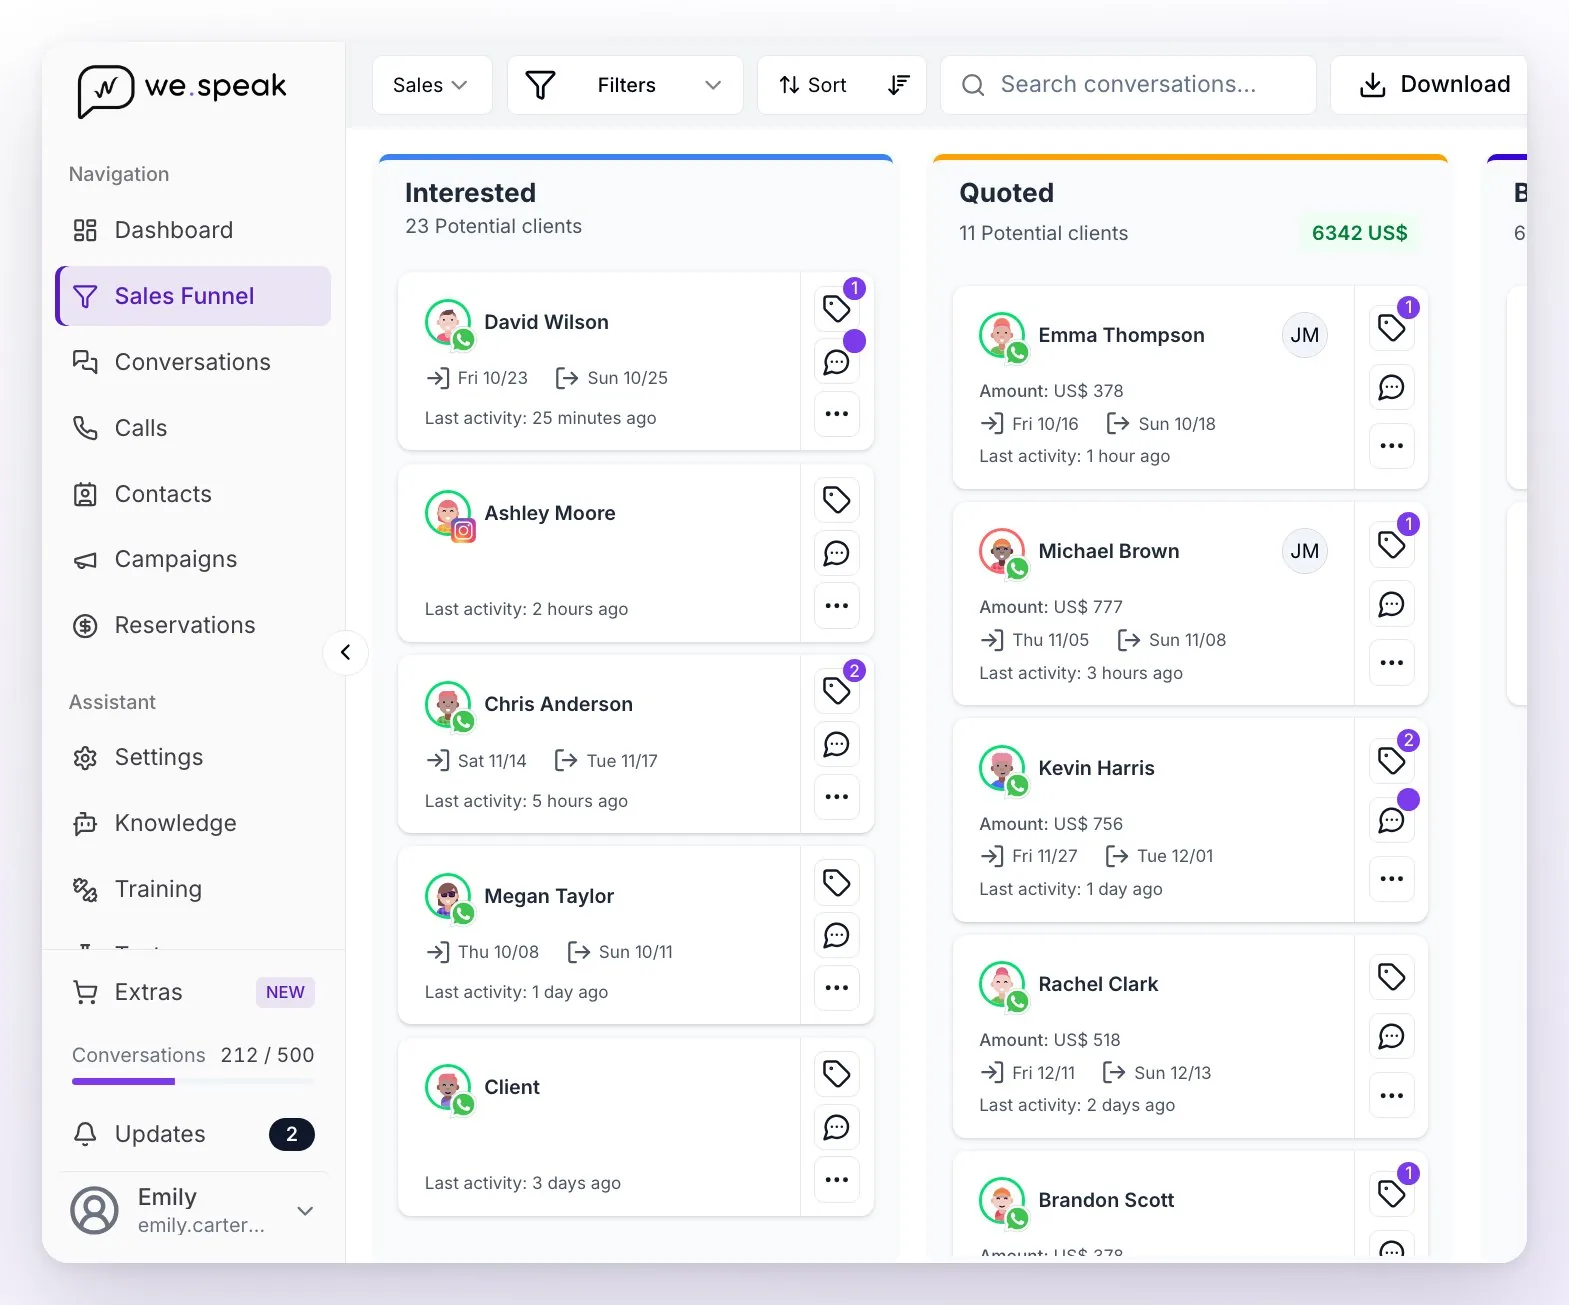Click tag icon on Ashley Moore card

coord(837,499)
